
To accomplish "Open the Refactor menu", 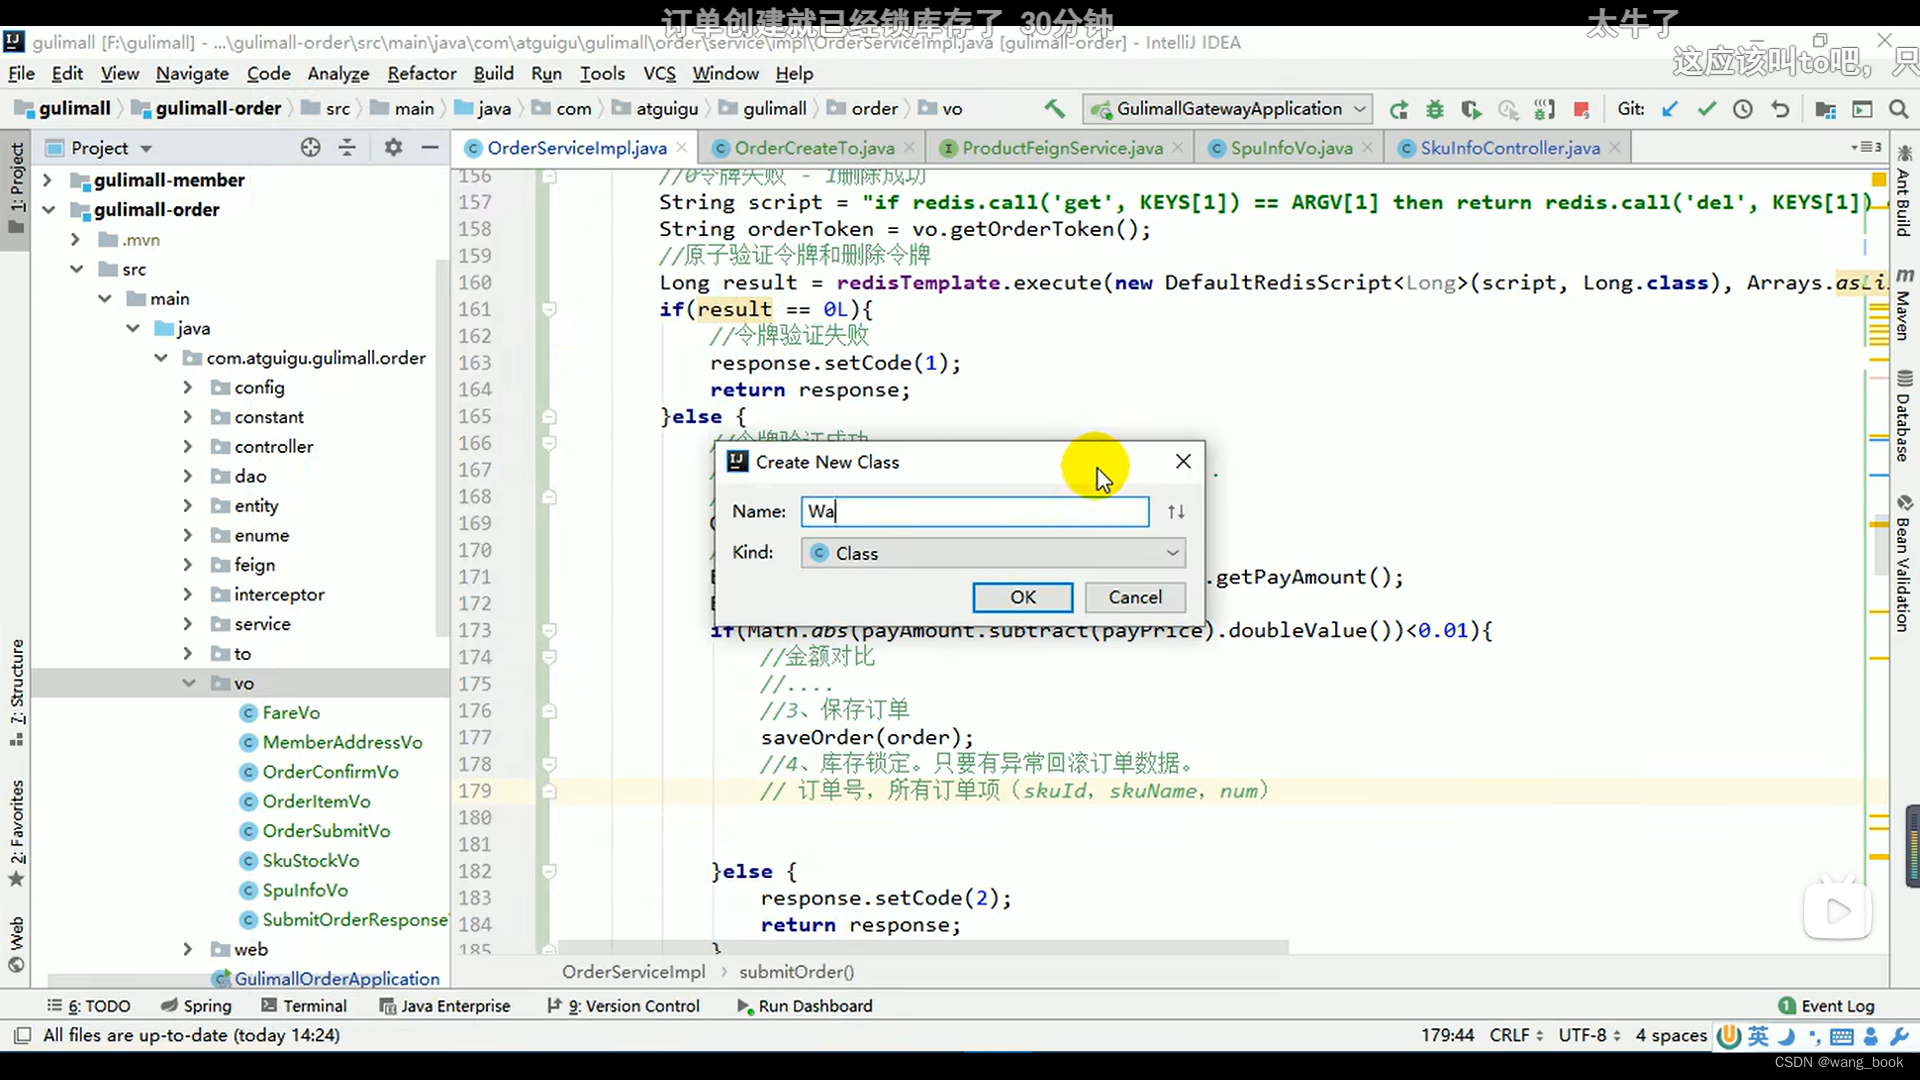I will pos(421,73).
